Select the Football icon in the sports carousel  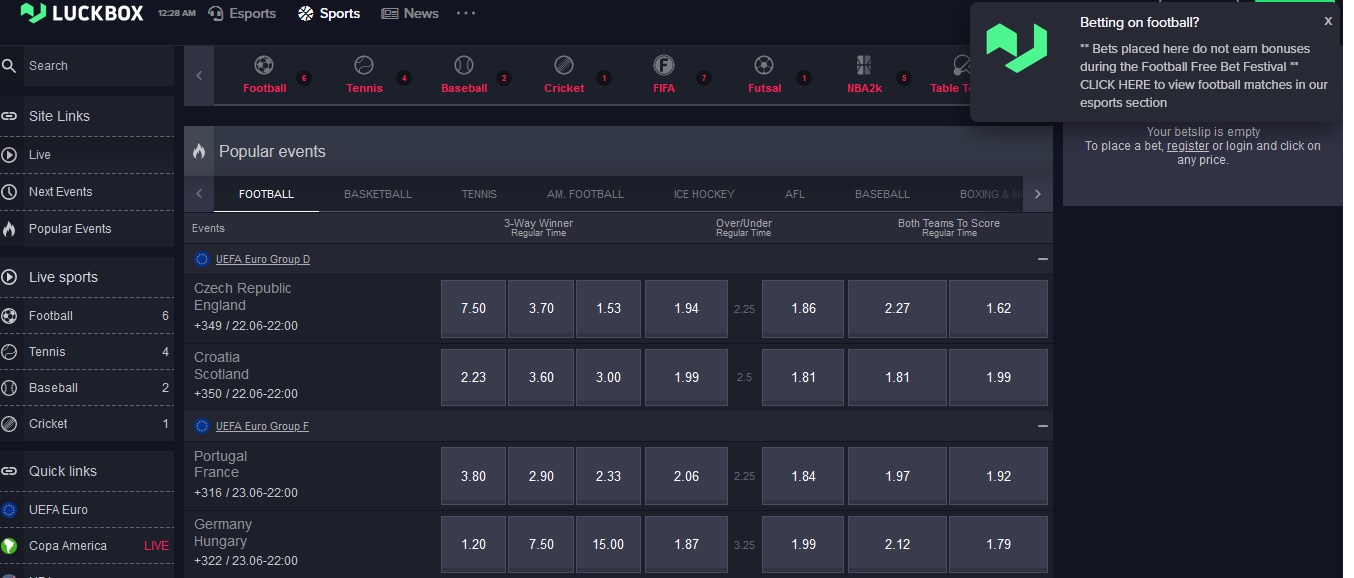pos(264,66)
